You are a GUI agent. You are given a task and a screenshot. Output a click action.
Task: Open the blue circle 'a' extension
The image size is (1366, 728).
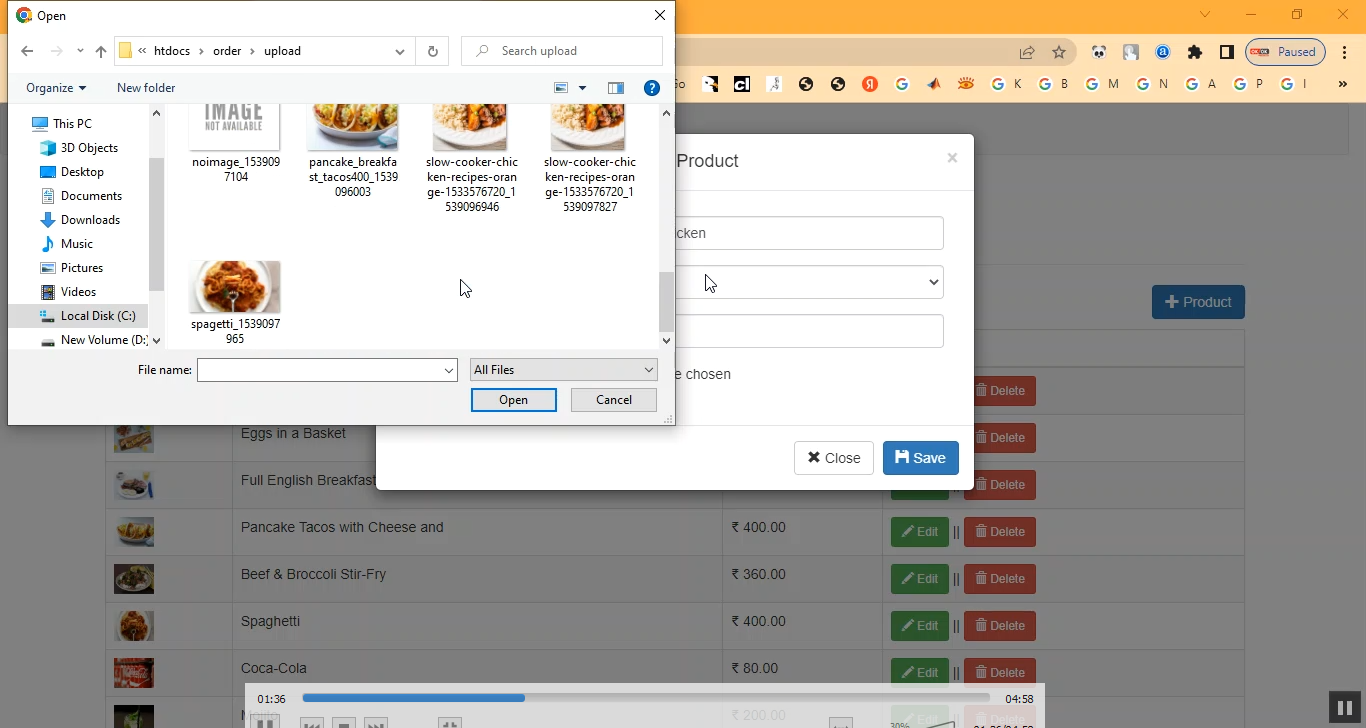tap(1163, 52)
